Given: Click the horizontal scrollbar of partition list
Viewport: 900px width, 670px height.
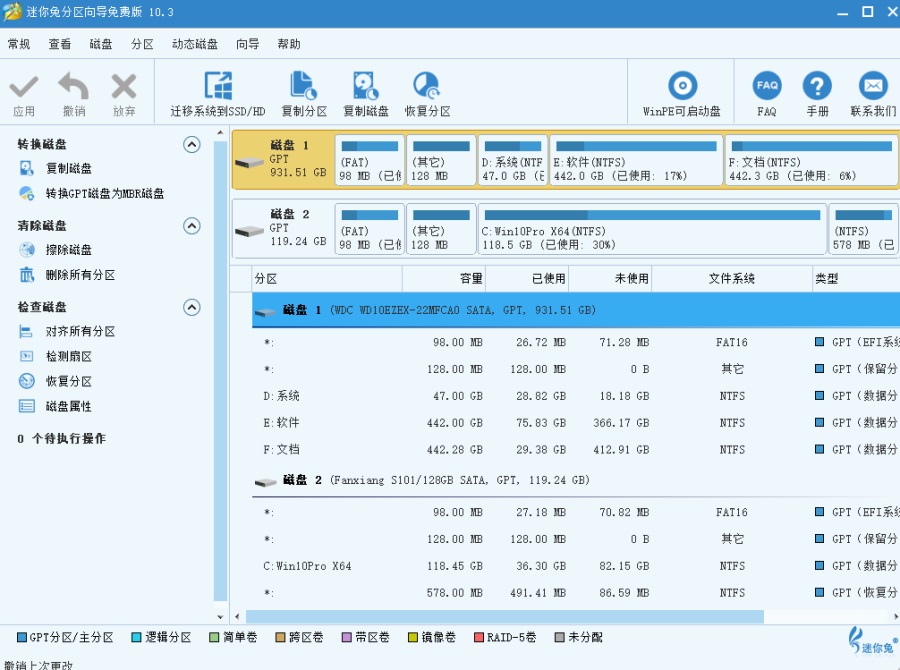Looking at the screenshot, I should click(x=505, y=617).
